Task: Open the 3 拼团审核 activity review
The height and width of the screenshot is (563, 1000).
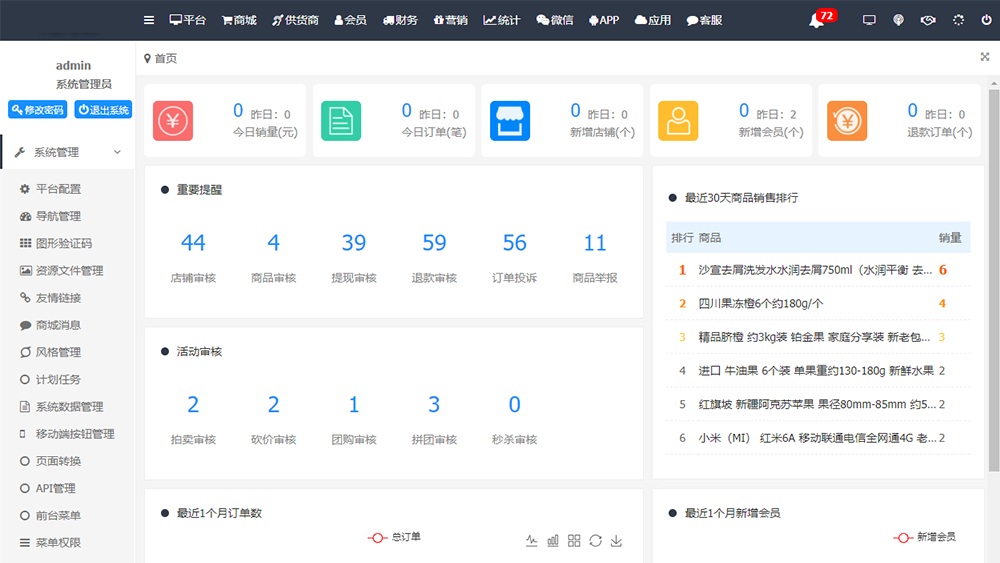Action: [434, 419]
